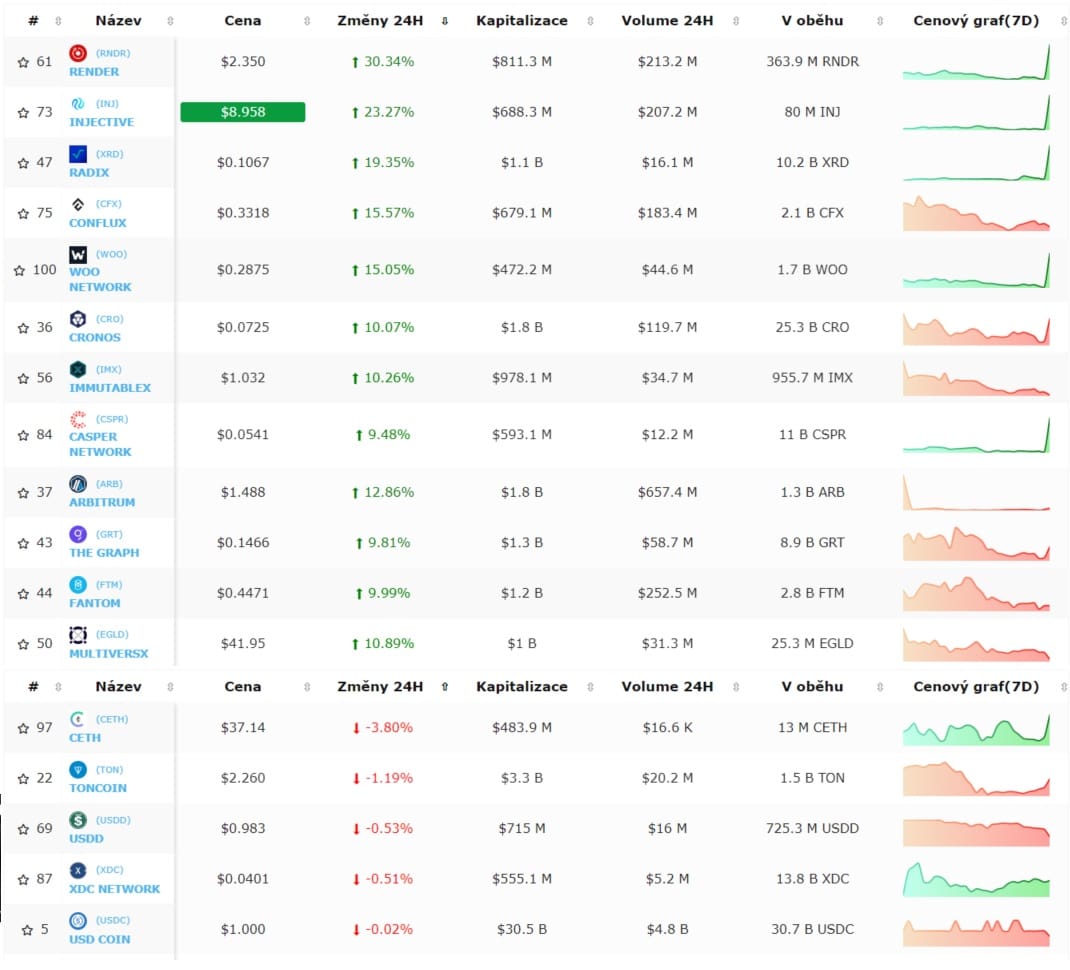This screenshot has width=1070, height=970.
Task: Select the Fantom coin logo
Action: (78, 584)
